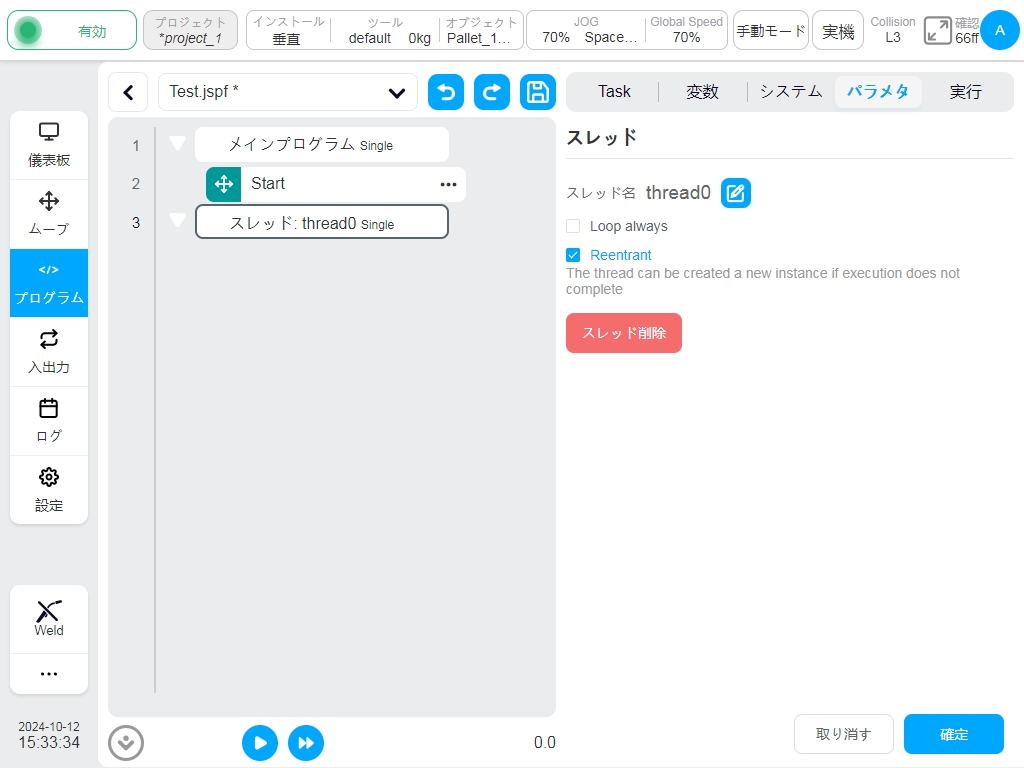This screenshot has height=768, width=1024.
Task: Open the Collision L3 setting
Action: click(x=893, y=30)
